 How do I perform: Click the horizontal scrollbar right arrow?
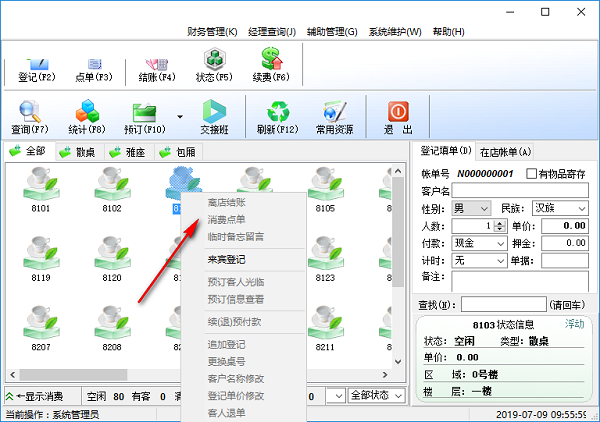click(385, 375)
